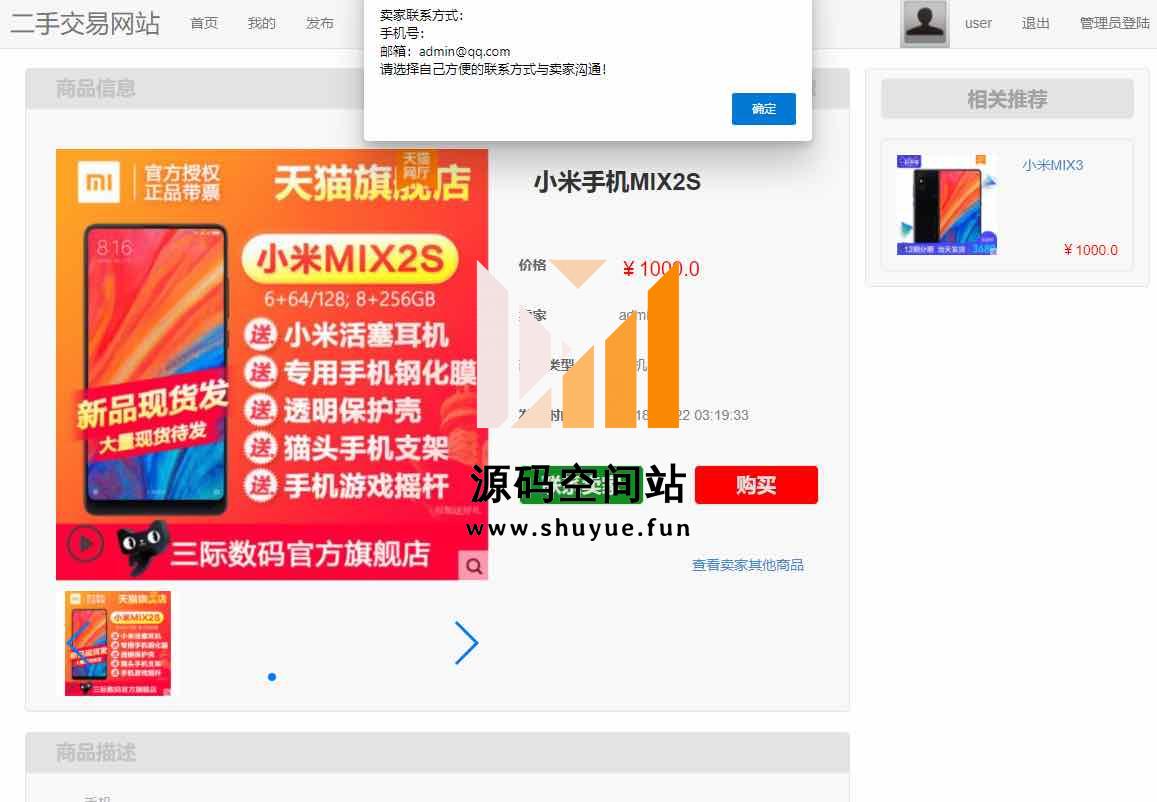This screenshot has width=1157, height=802.
Task: Click the user avatar icon
Action: click(925, 24)
